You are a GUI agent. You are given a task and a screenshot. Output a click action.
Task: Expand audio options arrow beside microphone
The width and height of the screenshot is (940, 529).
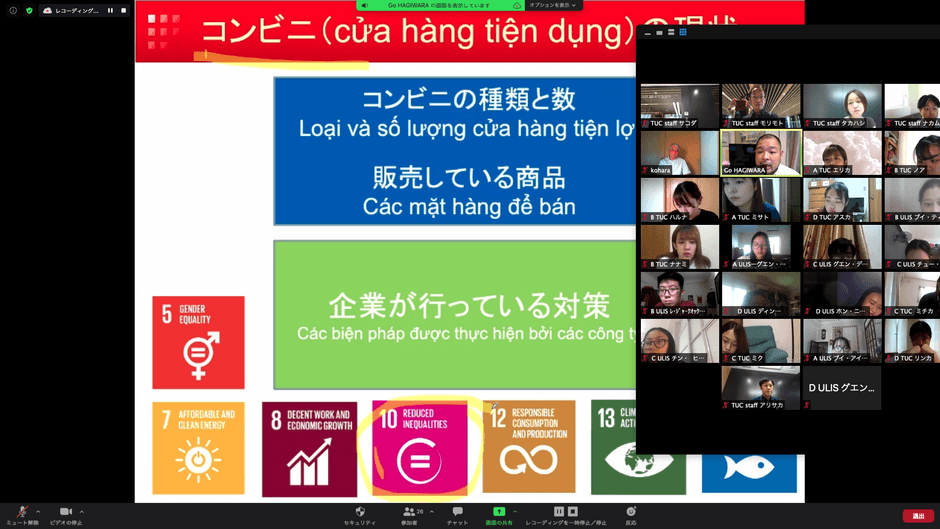point(38,511)
